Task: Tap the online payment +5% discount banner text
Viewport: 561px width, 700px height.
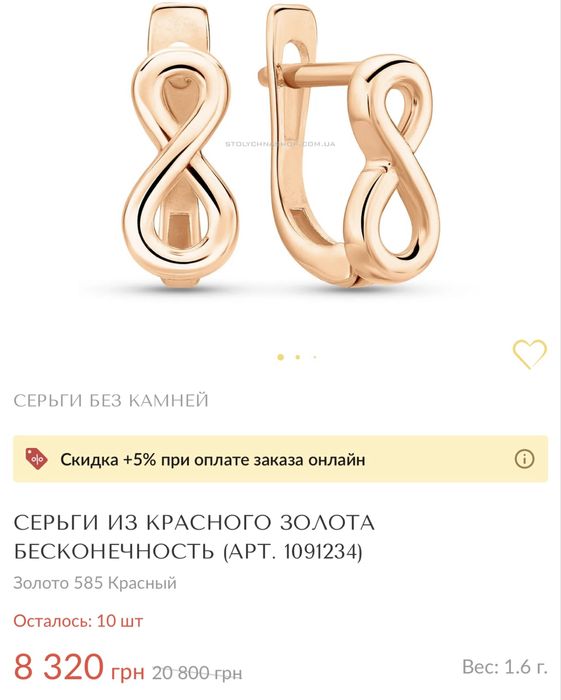Action: pyautogui.click(x=213, y=459)
